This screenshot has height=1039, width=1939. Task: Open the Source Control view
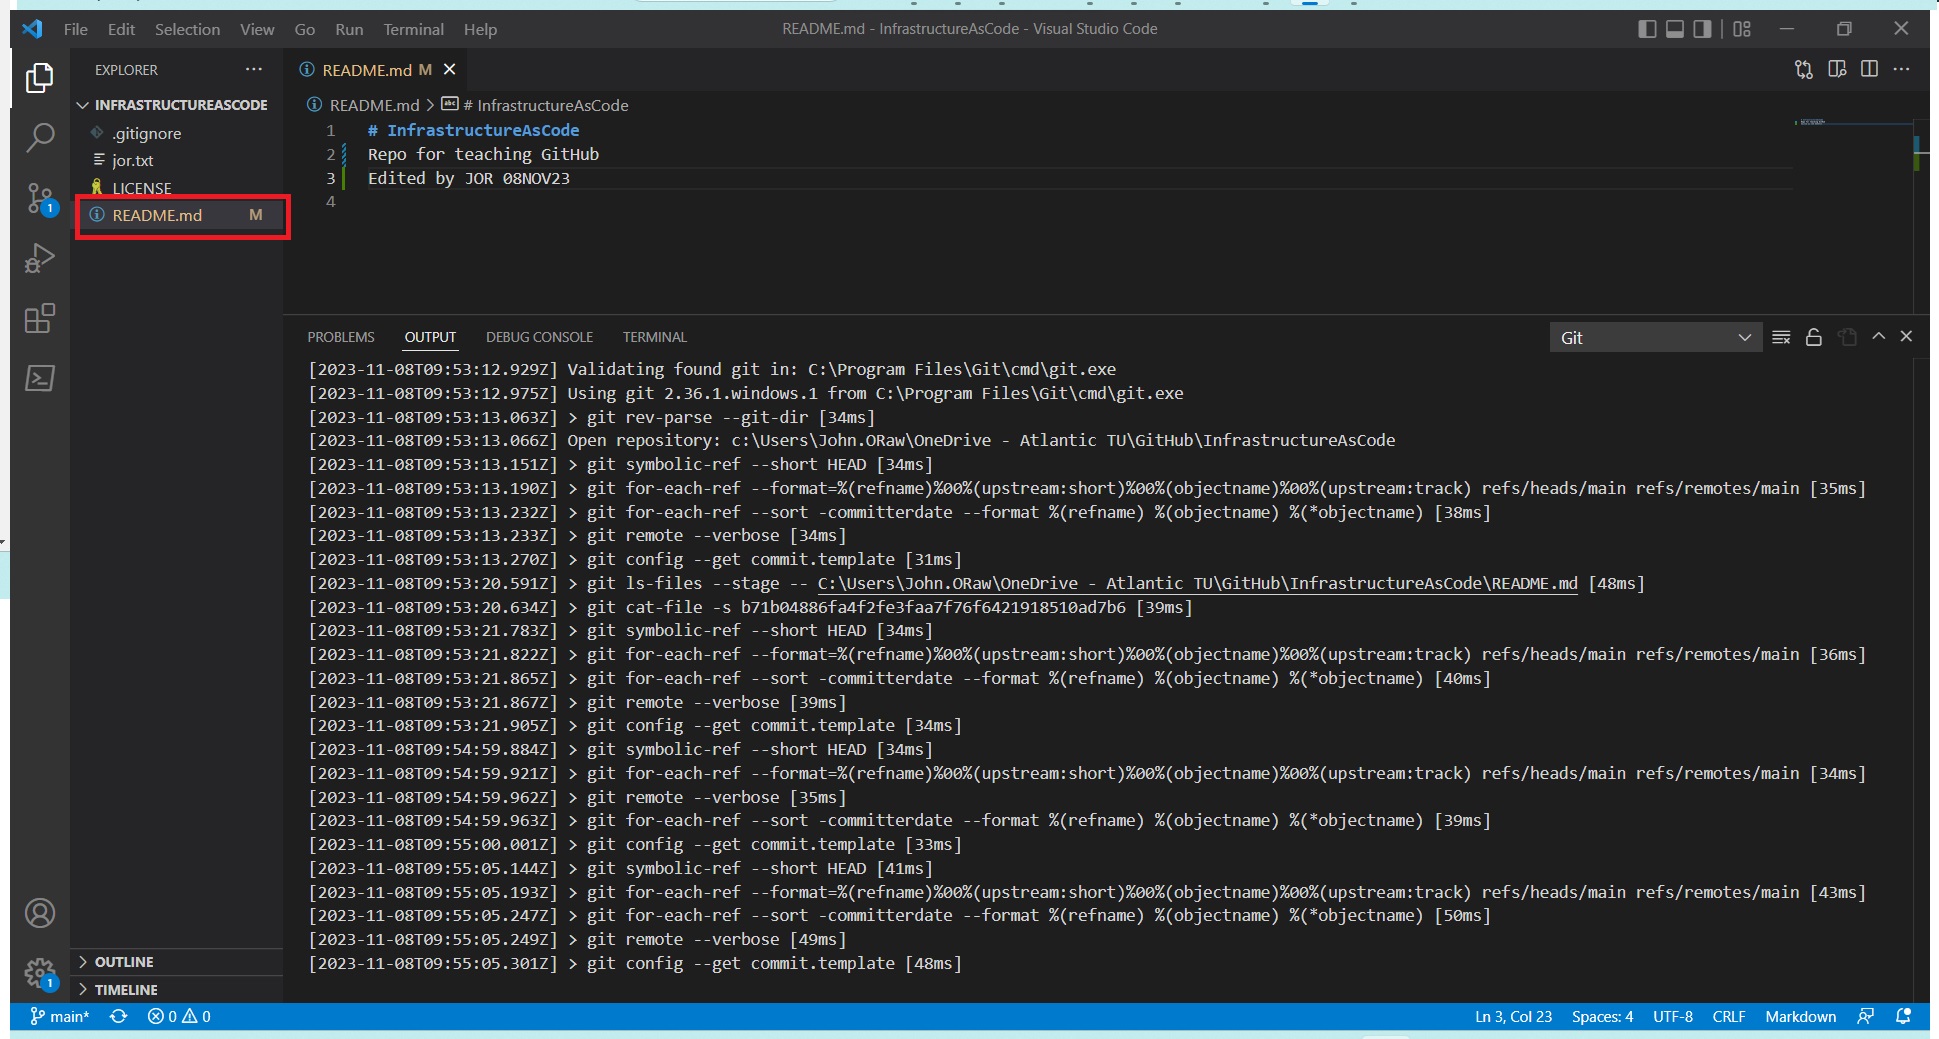click(40, 198)
